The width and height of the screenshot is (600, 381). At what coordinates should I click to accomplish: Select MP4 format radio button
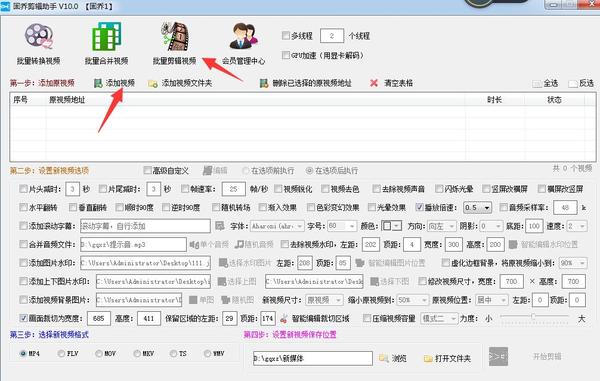coord(23,353)
